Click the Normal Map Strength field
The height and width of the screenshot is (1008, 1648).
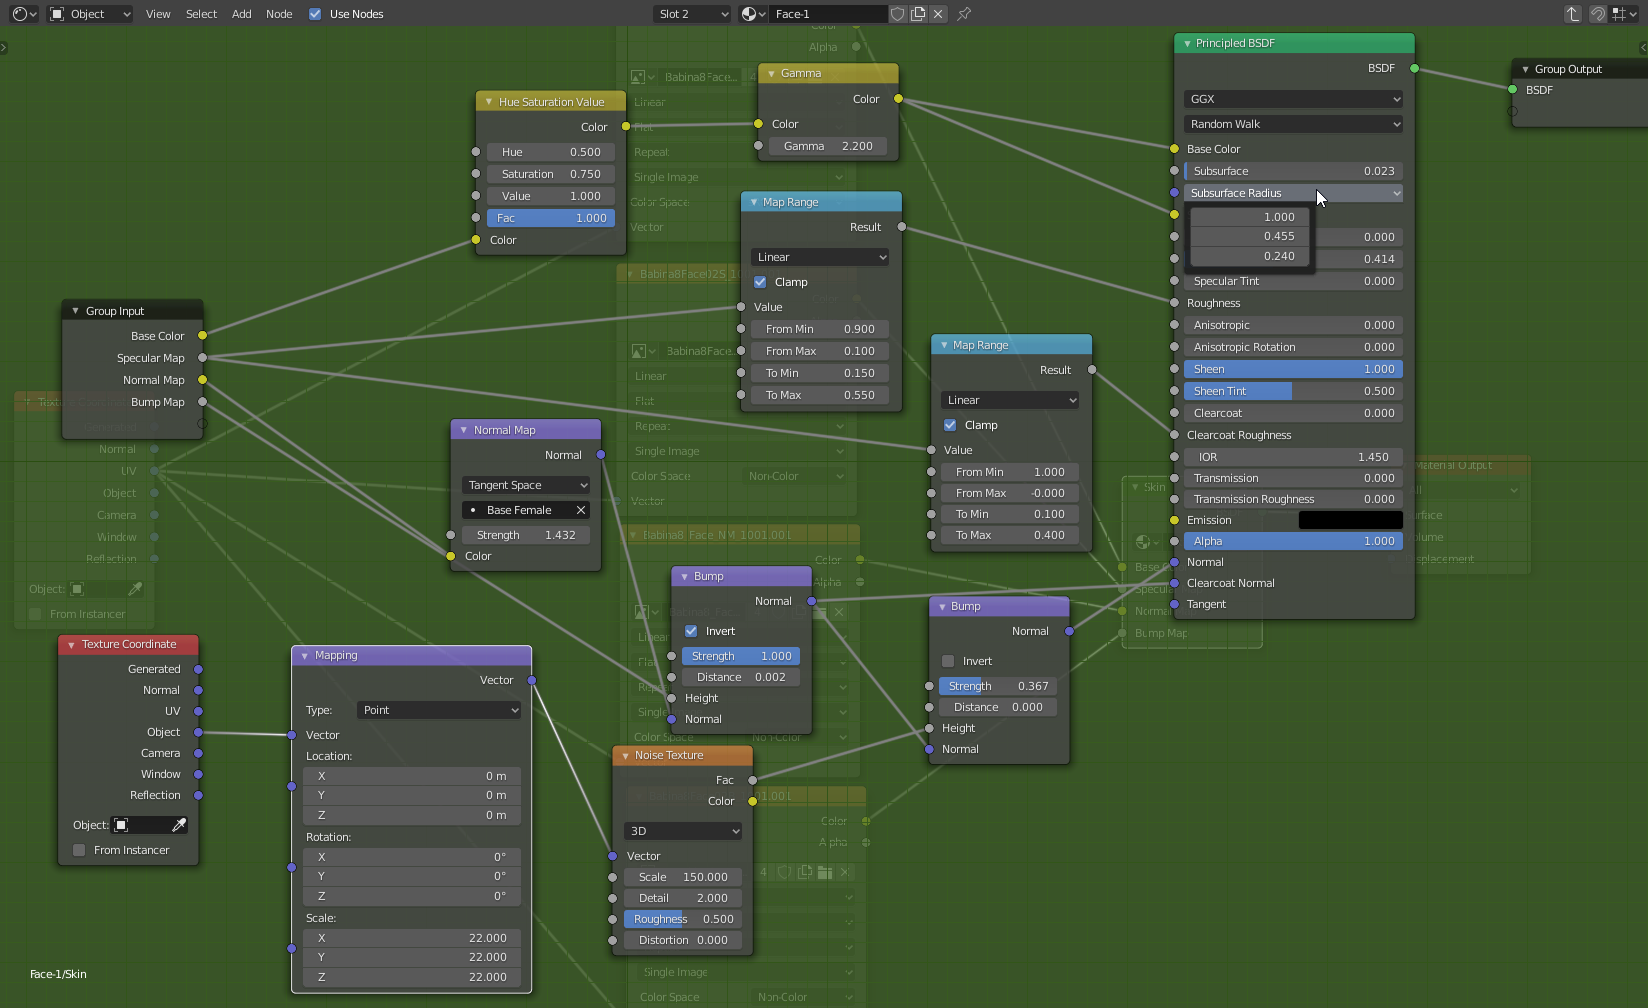point(526,535)
